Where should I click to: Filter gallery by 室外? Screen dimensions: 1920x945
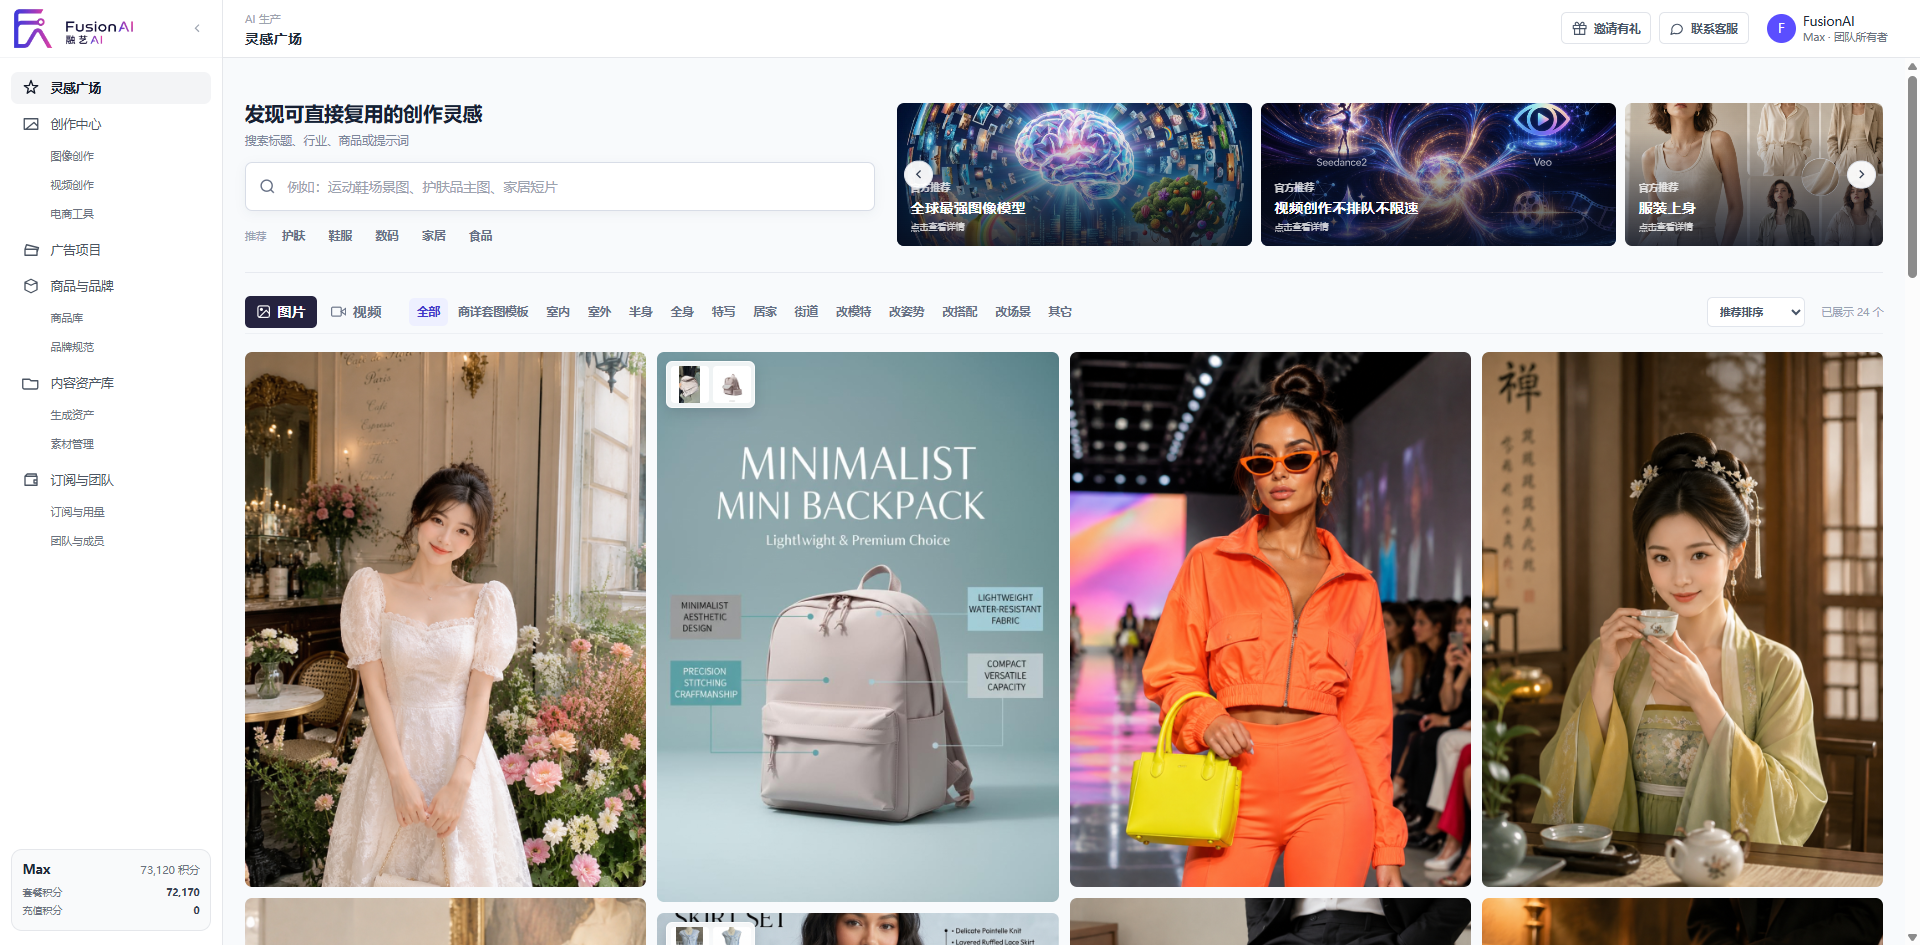(599, 312)
